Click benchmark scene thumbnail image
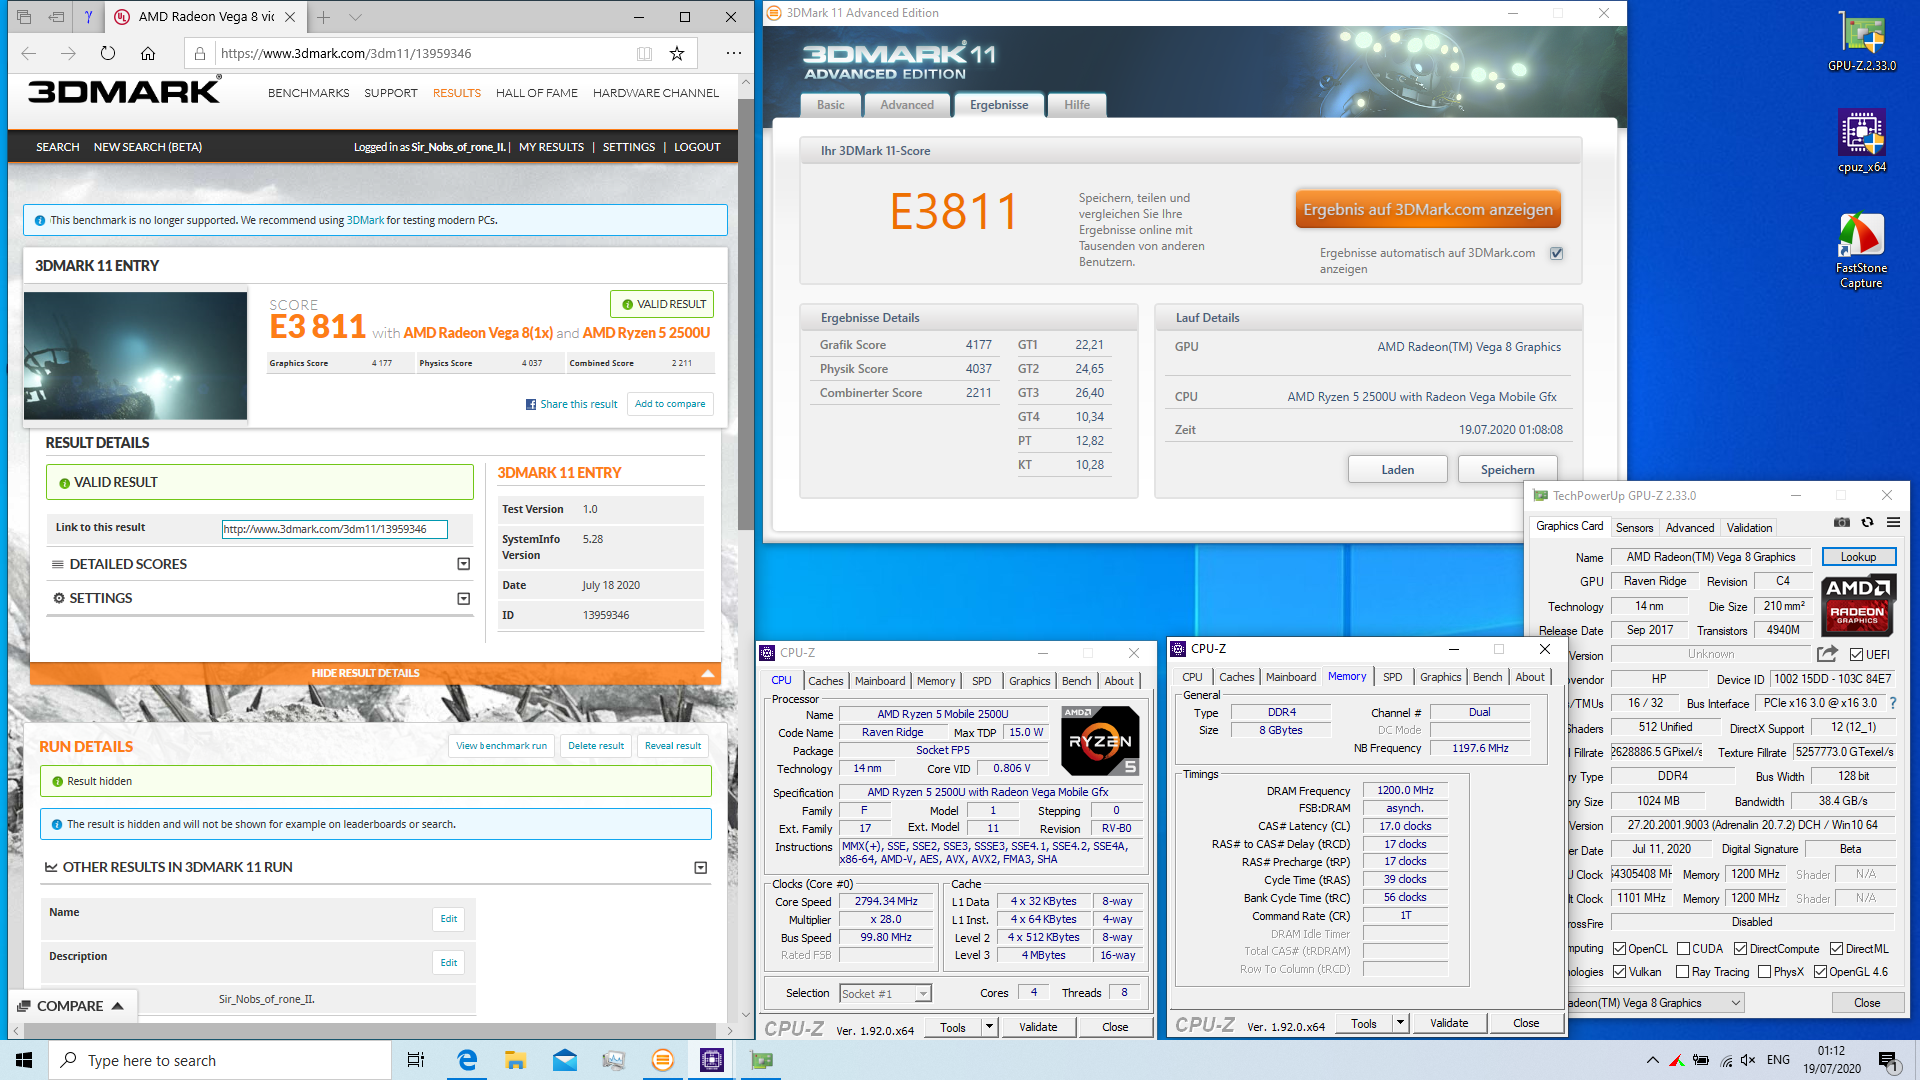This screenshot has height=1080, width=1920. click(135, 355)
